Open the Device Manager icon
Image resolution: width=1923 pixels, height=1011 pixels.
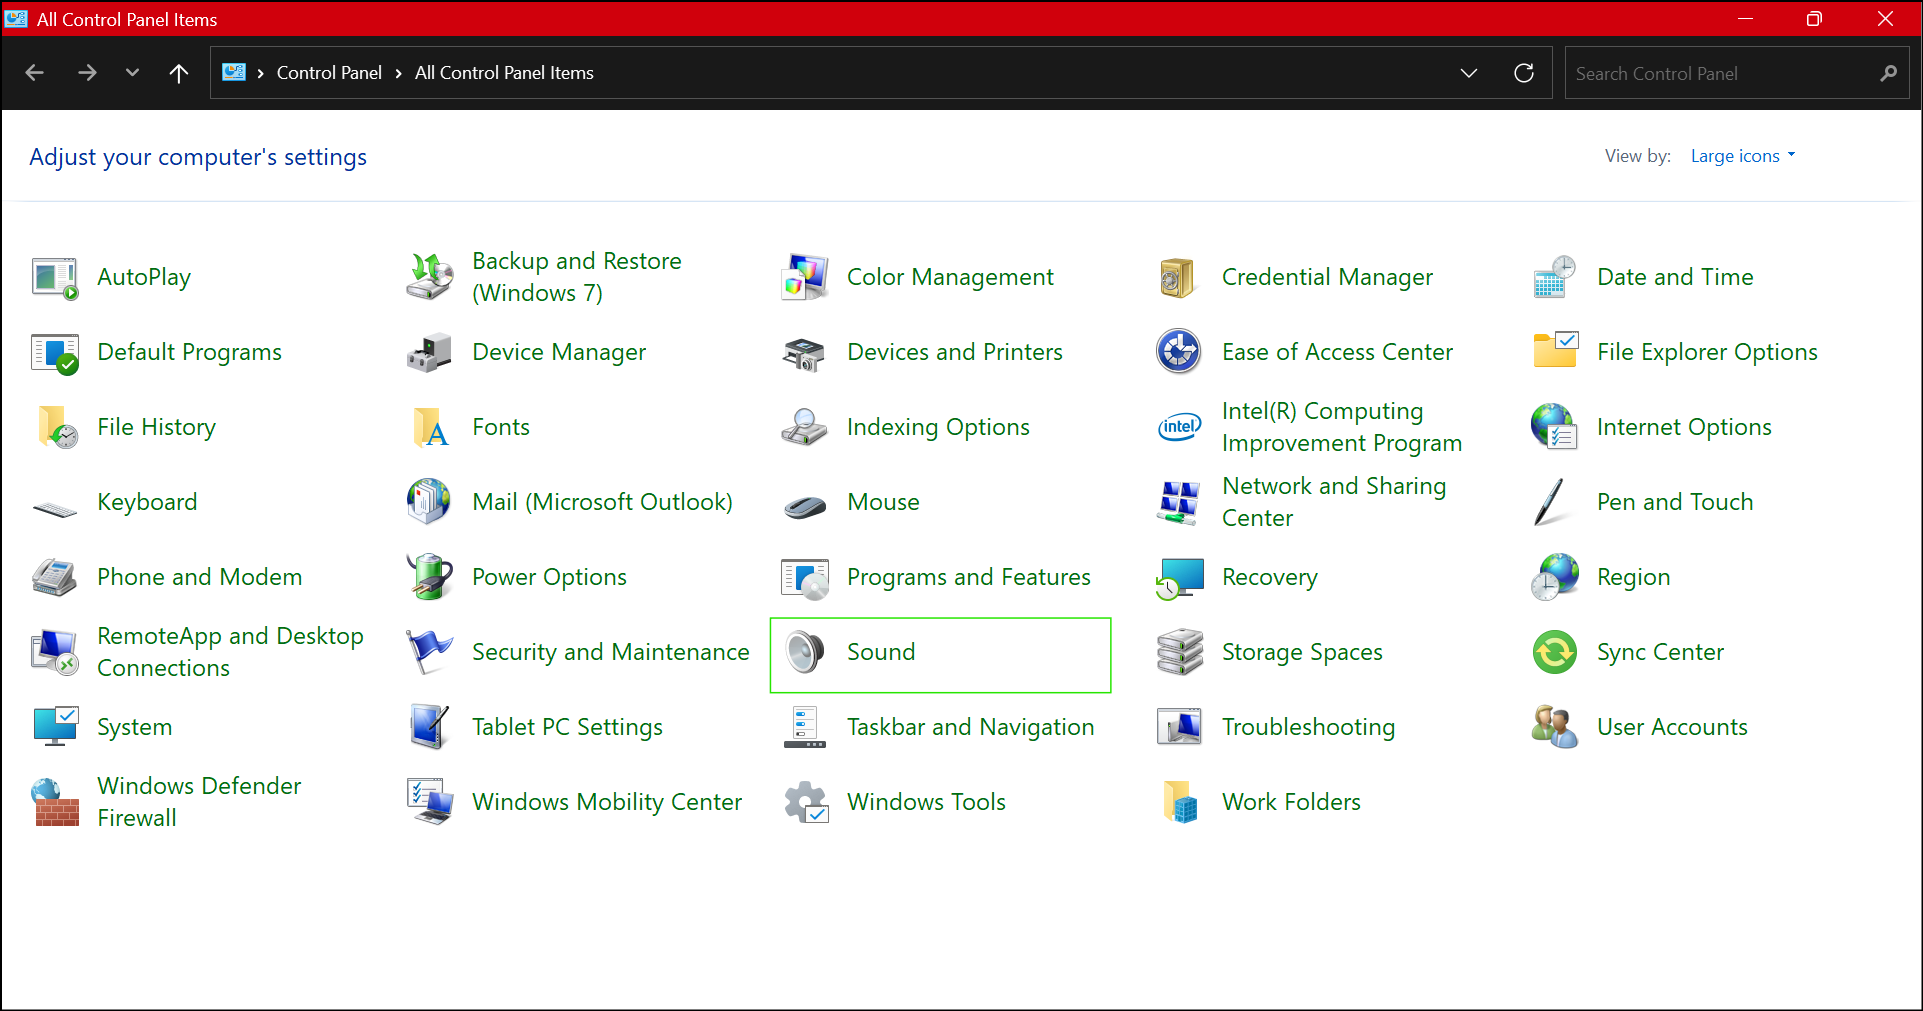click(430, 352)
